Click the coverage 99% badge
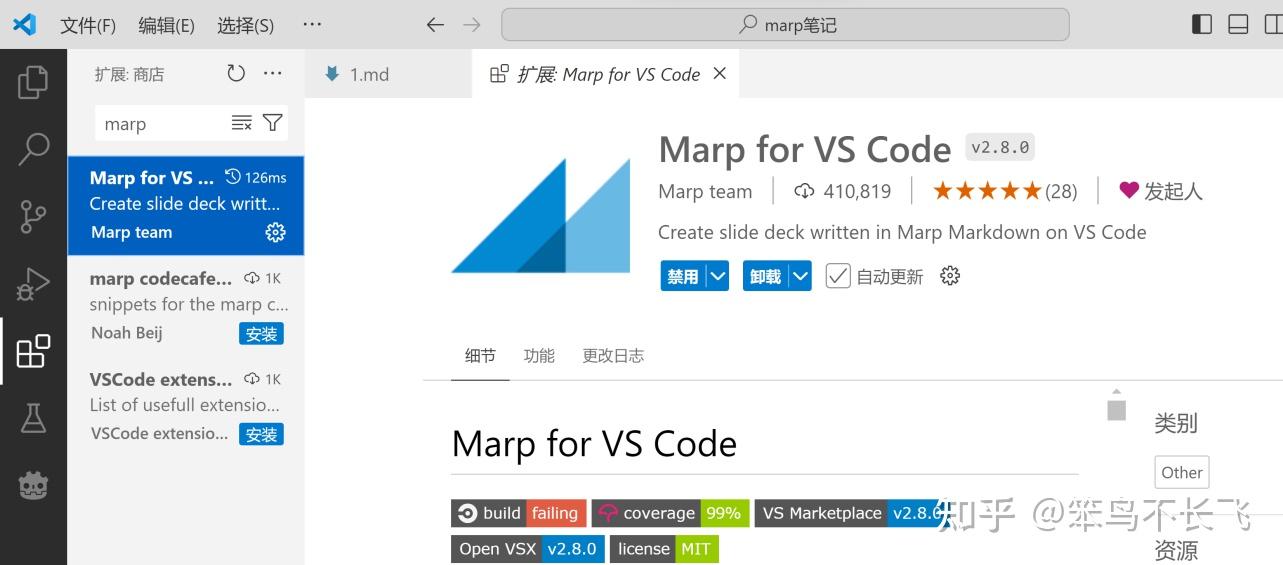1283x565 pixels. [670, 513]
